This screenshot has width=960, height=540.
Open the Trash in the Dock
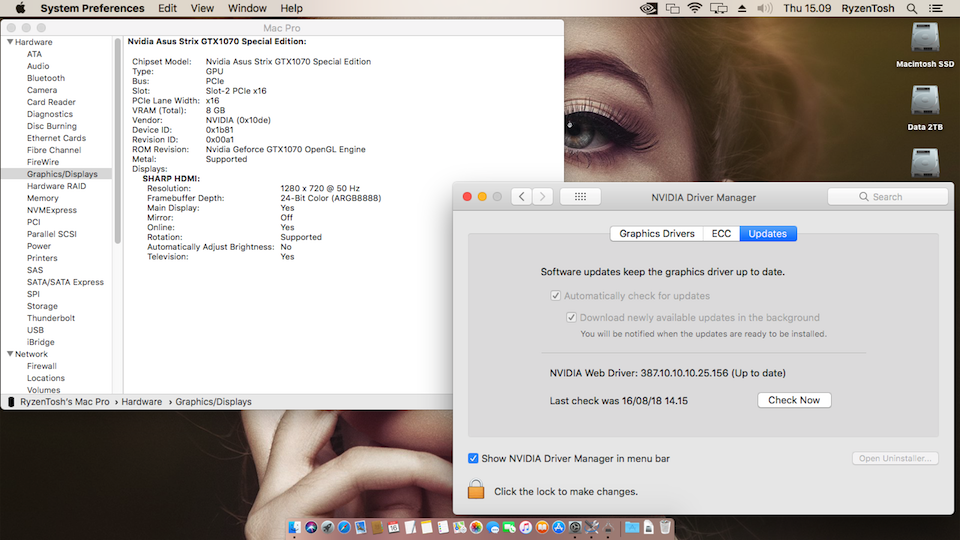pos(665,527)
